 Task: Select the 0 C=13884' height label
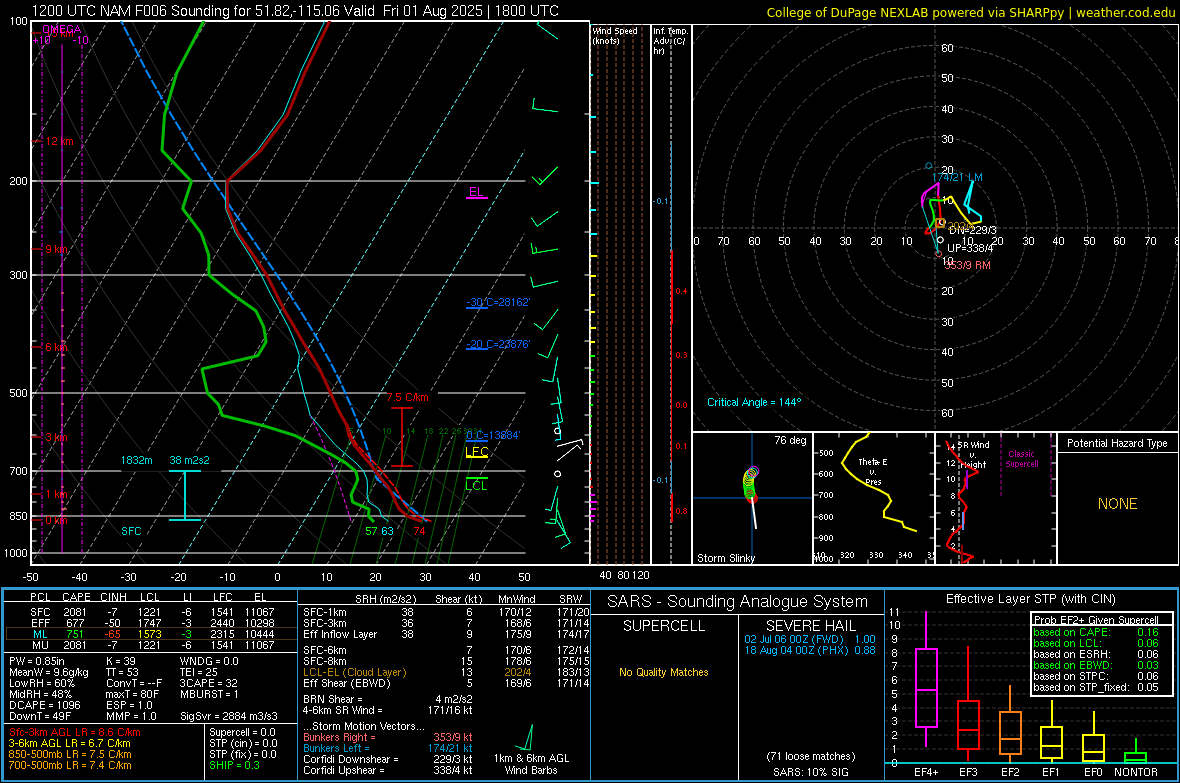click(493, 435)
